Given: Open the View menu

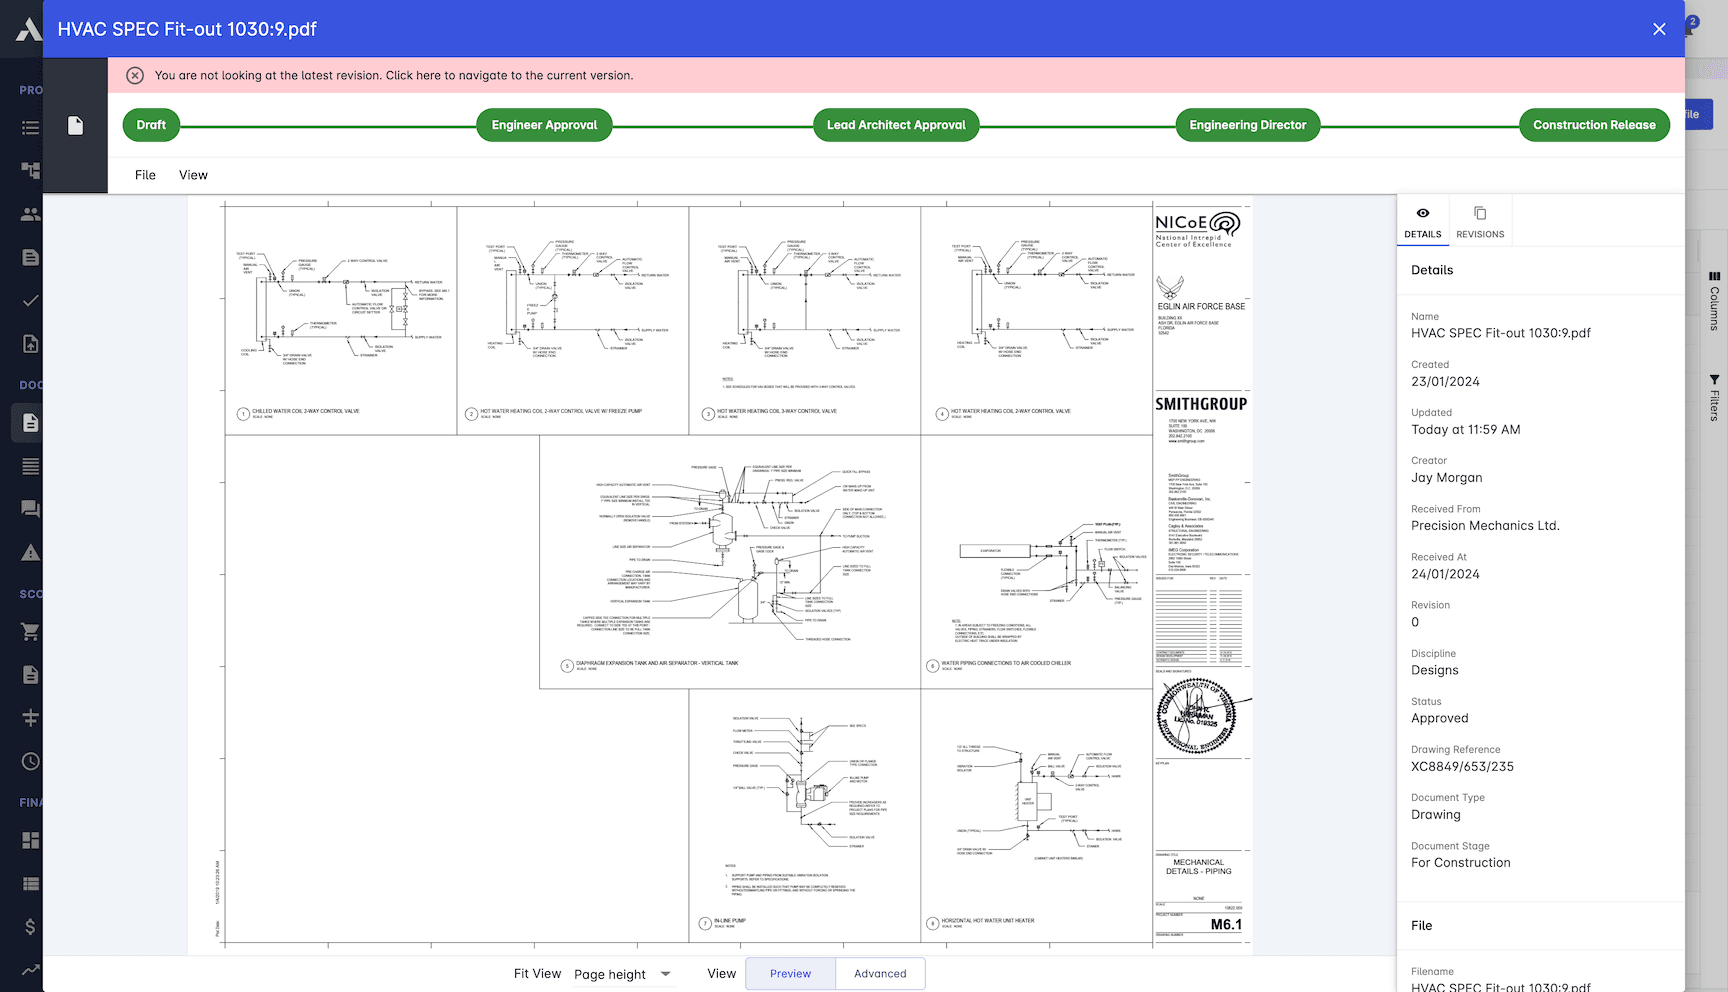Looking at the screenshot, I should click(x=193, y=175).
